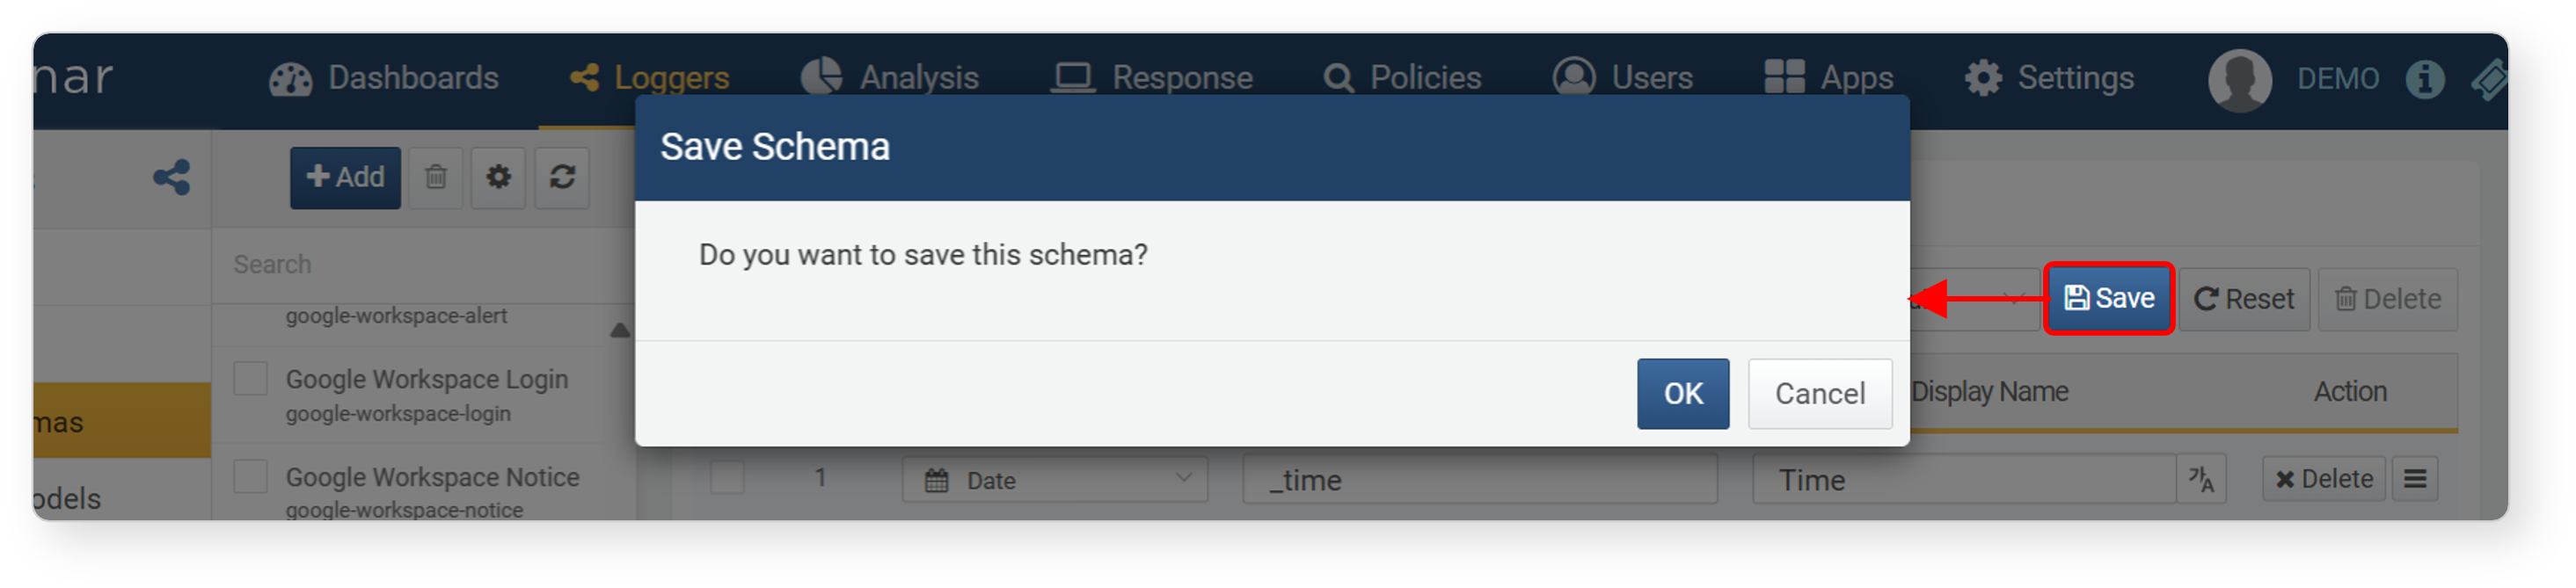This screenshot has width=2576, height=588.
Task: Confirm saving with the OK button
Action: click(x=1682, y=394)
